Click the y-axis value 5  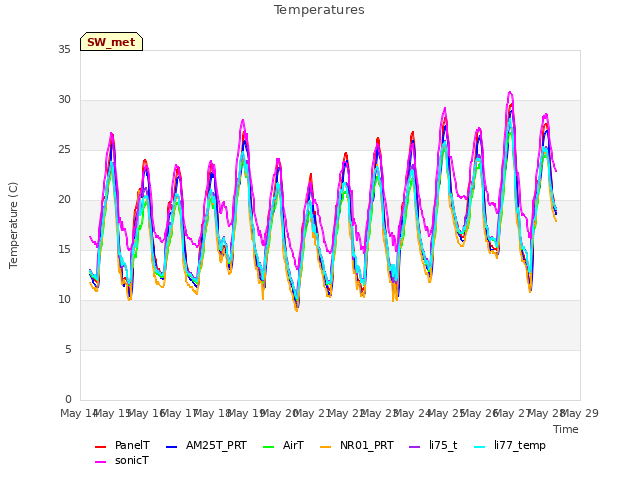[68, 349]
